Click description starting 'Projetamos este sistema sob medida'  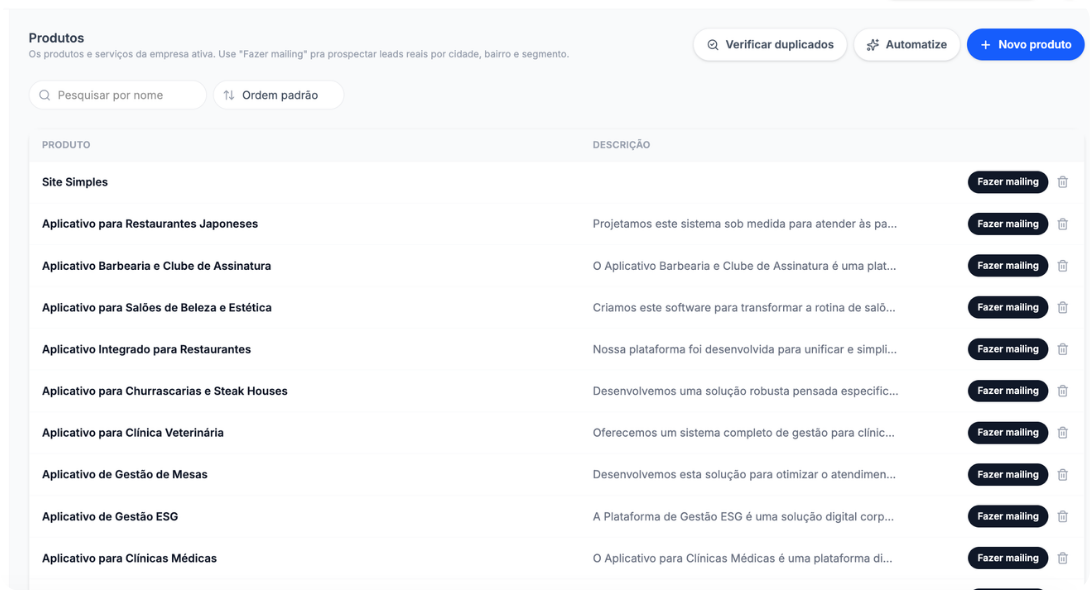[x=745, y=224]
